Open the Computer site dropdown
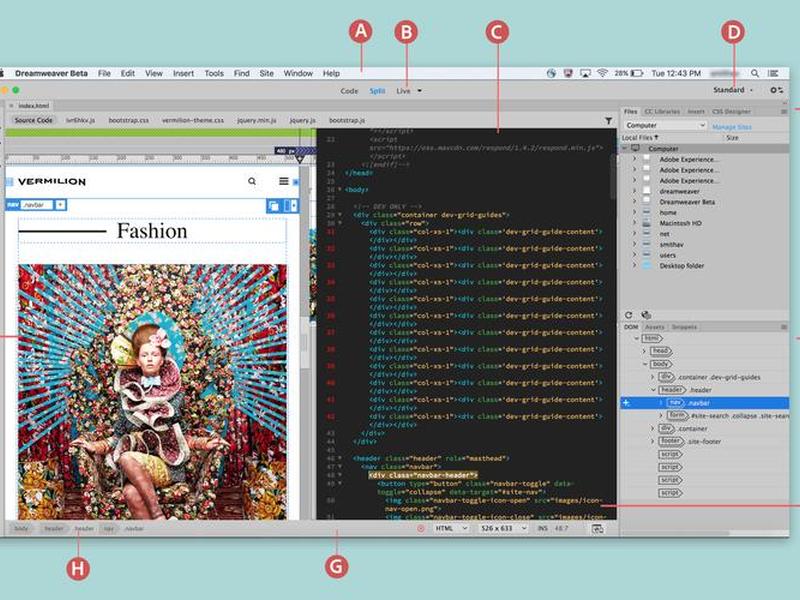The height and width of the screenshot is (600, 800). pyautogui.click(x=664, y=125)
